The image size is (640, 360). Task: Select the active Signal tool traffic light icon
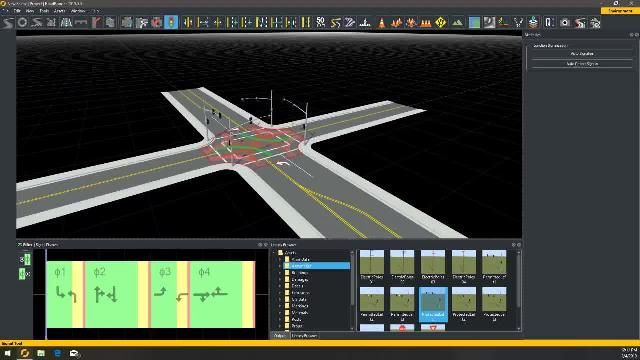pos(171,22)
